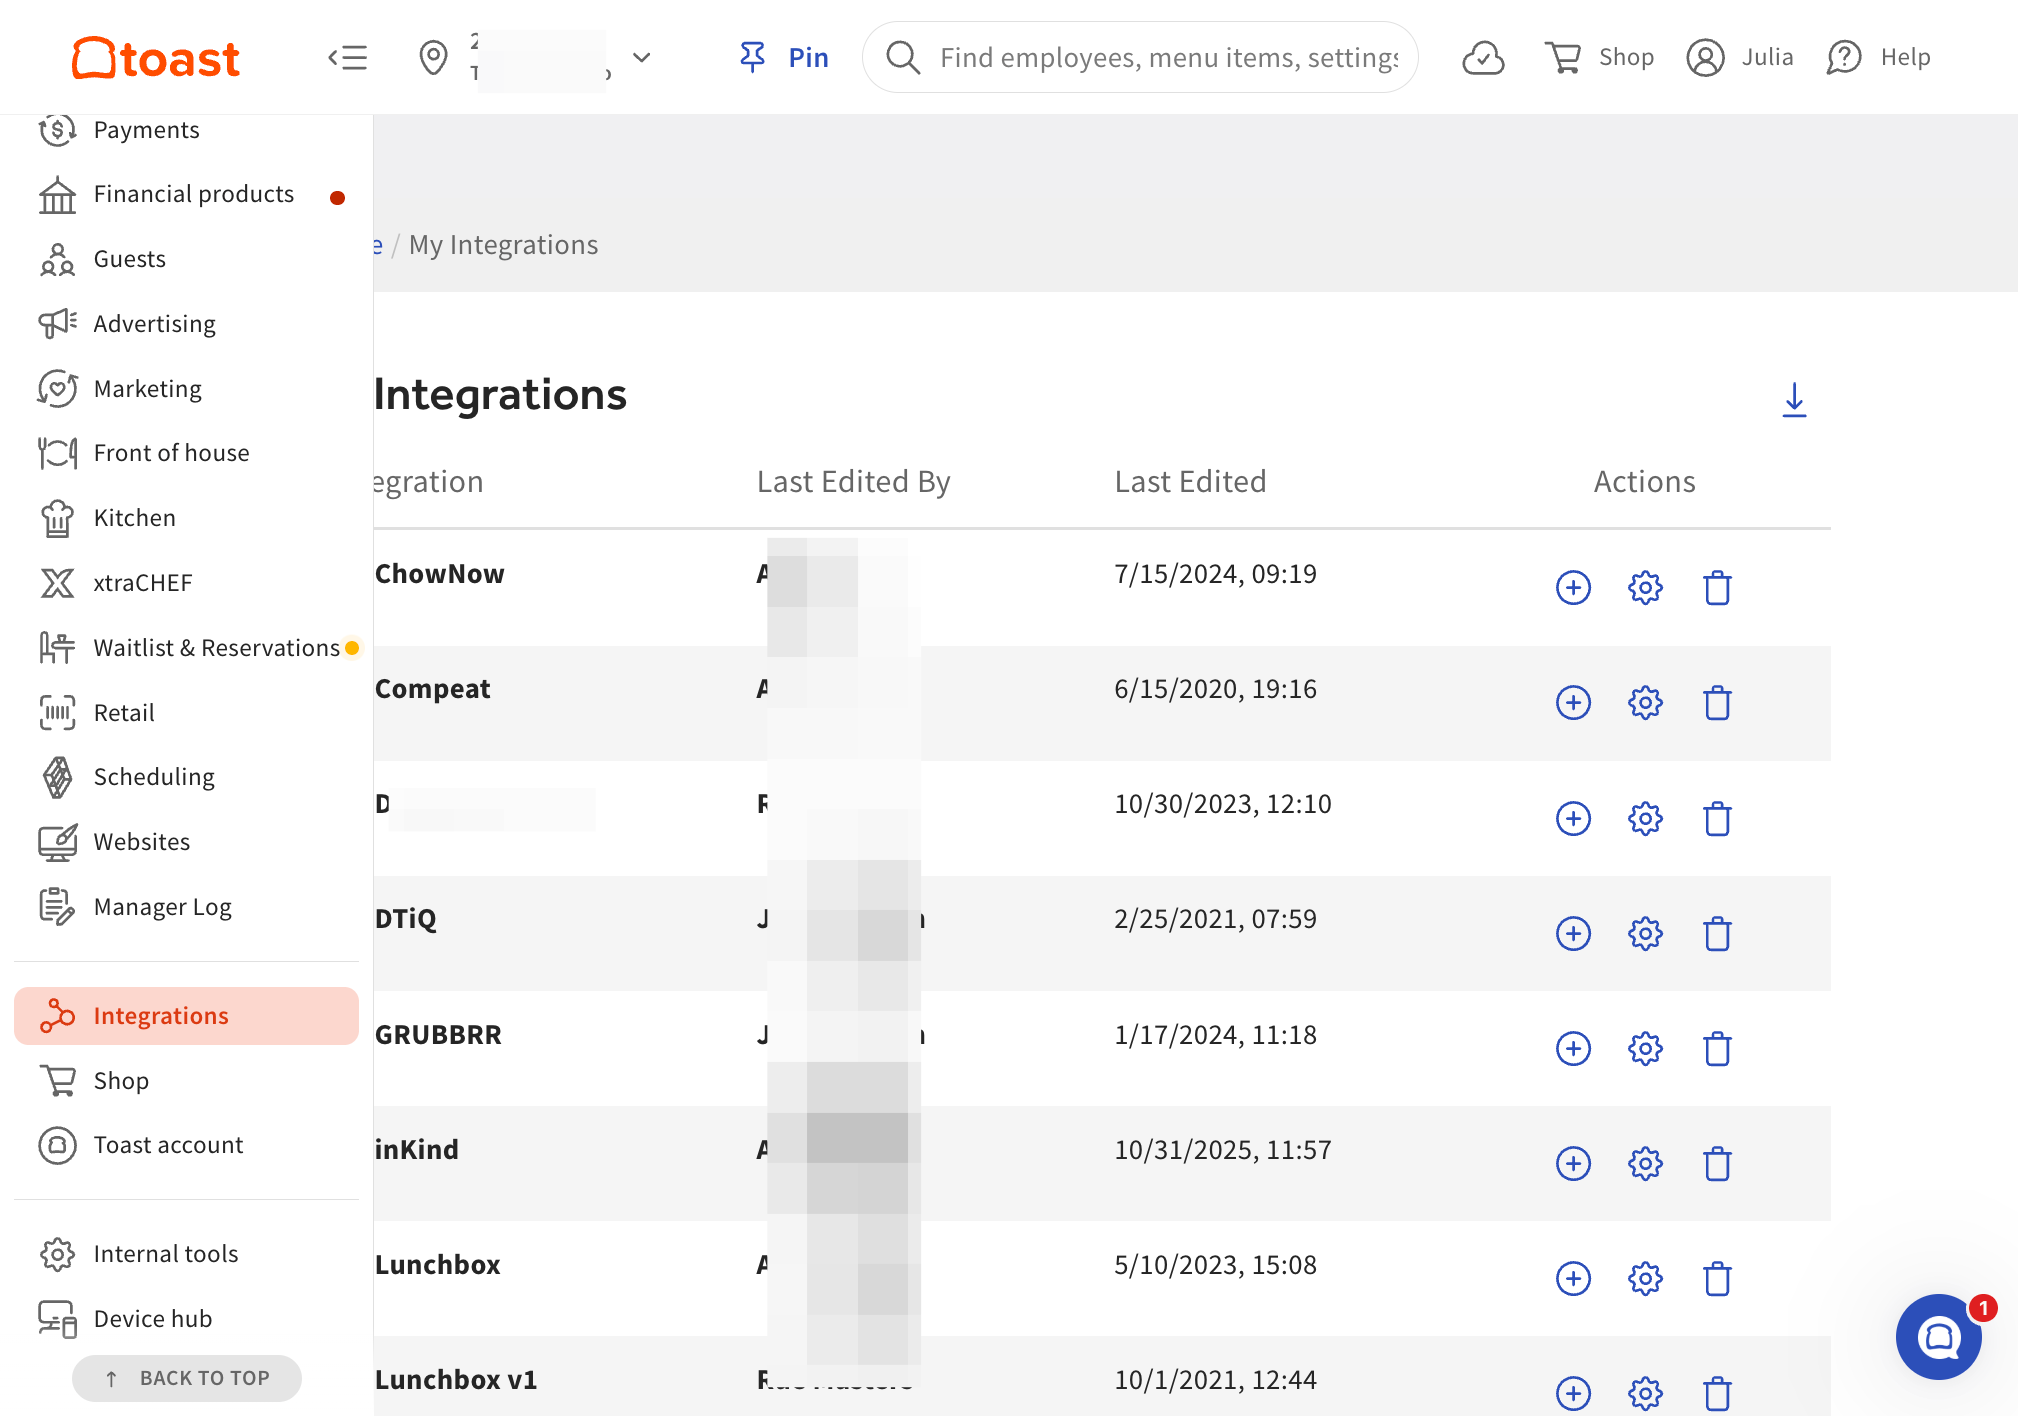Add to the DTiQ integration
Image resolution: width=2018 pixels, height=1416 pixels.
click(x=1573, y=934)
